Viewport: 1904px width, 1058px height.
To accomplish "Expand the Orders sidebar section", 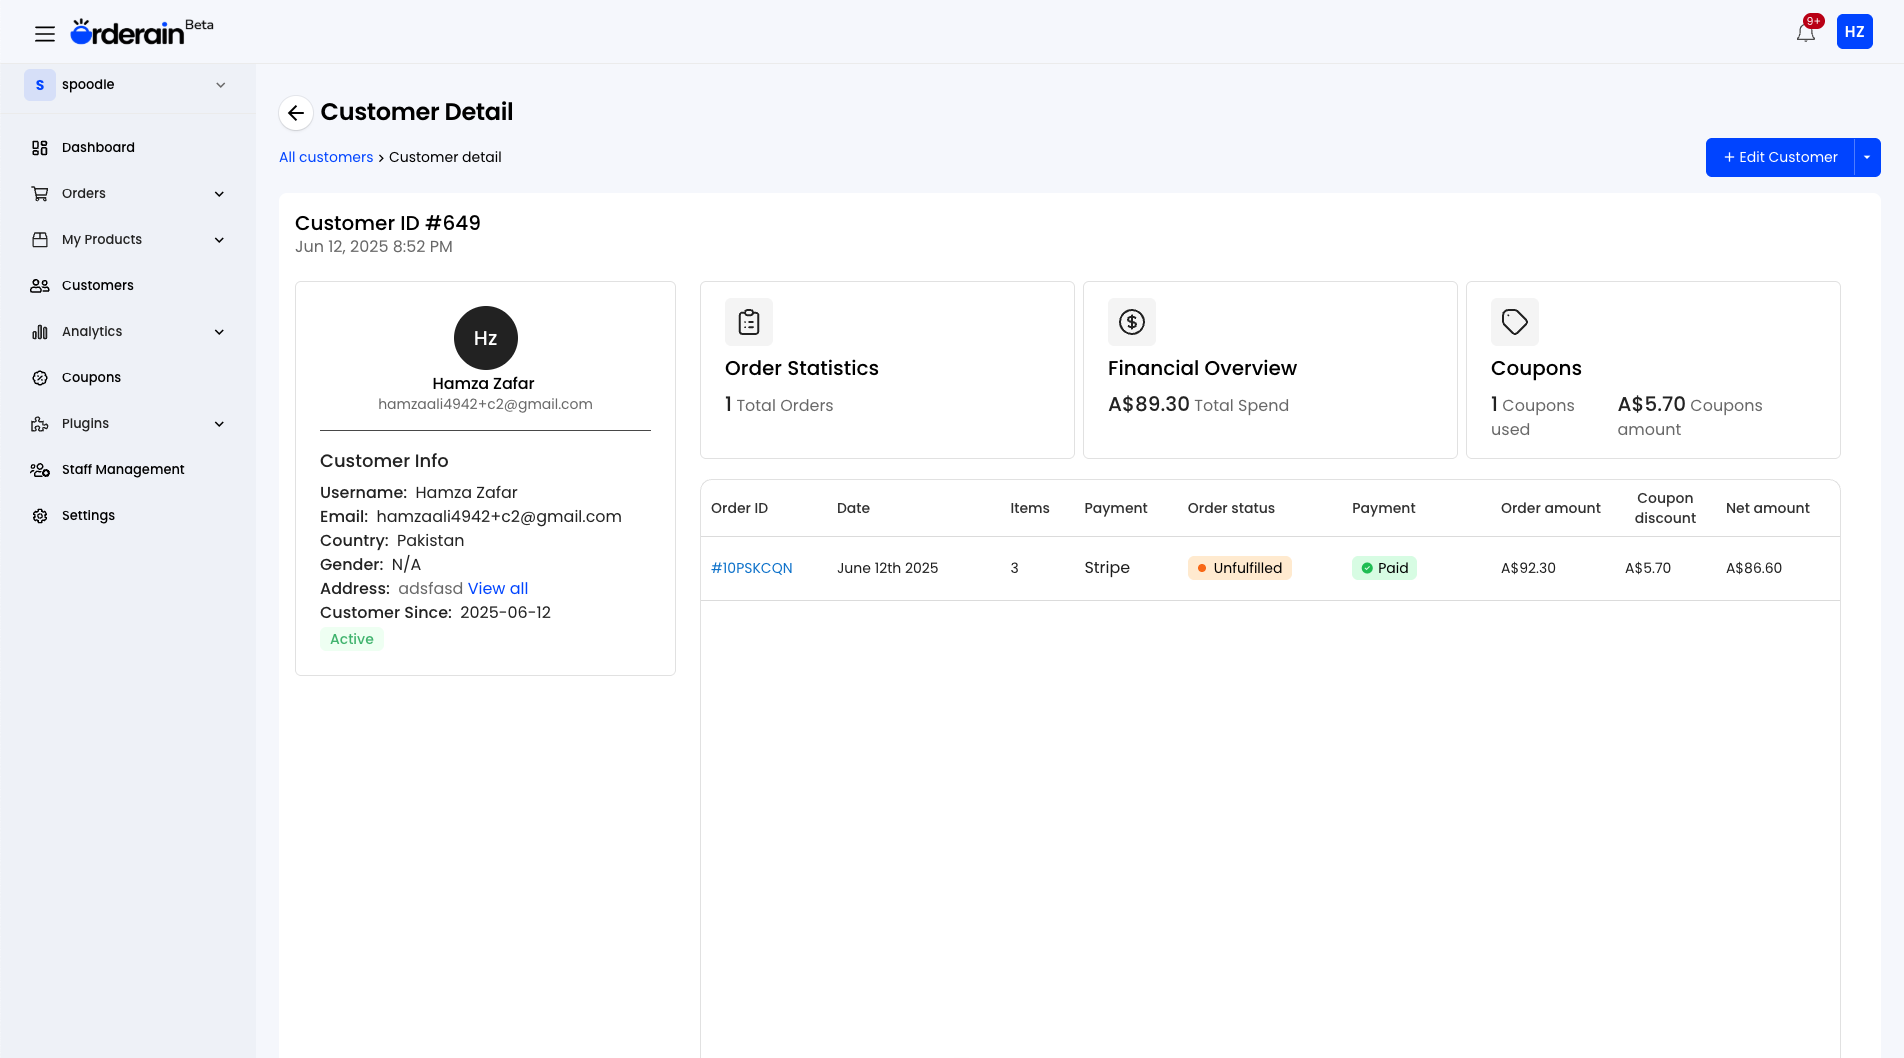I will click(x=219, y=193).
